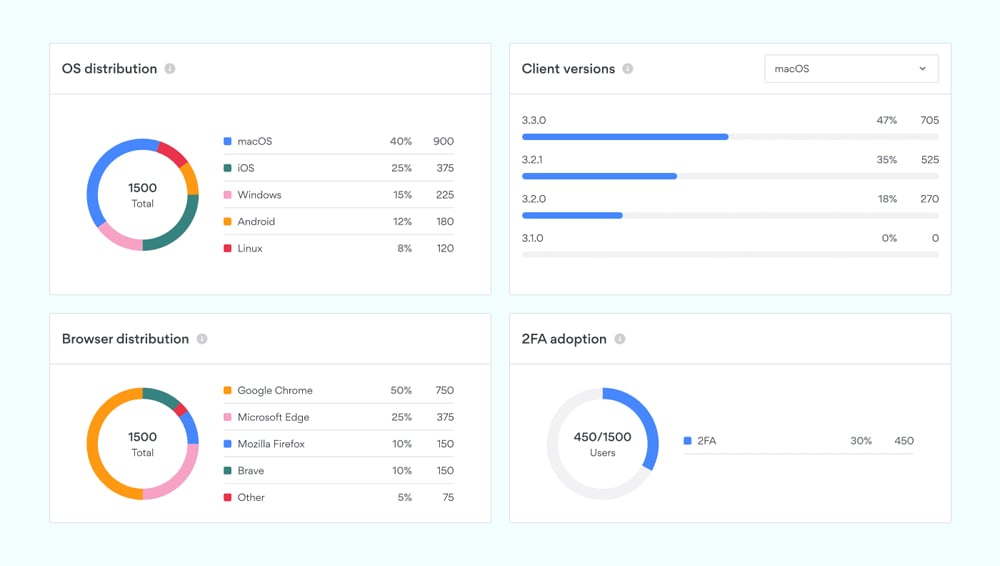Image resolution: width=1000 pixels, height=566 pixels.
Task: Click info icon beside Client versions
Action: tap(628, 69)
